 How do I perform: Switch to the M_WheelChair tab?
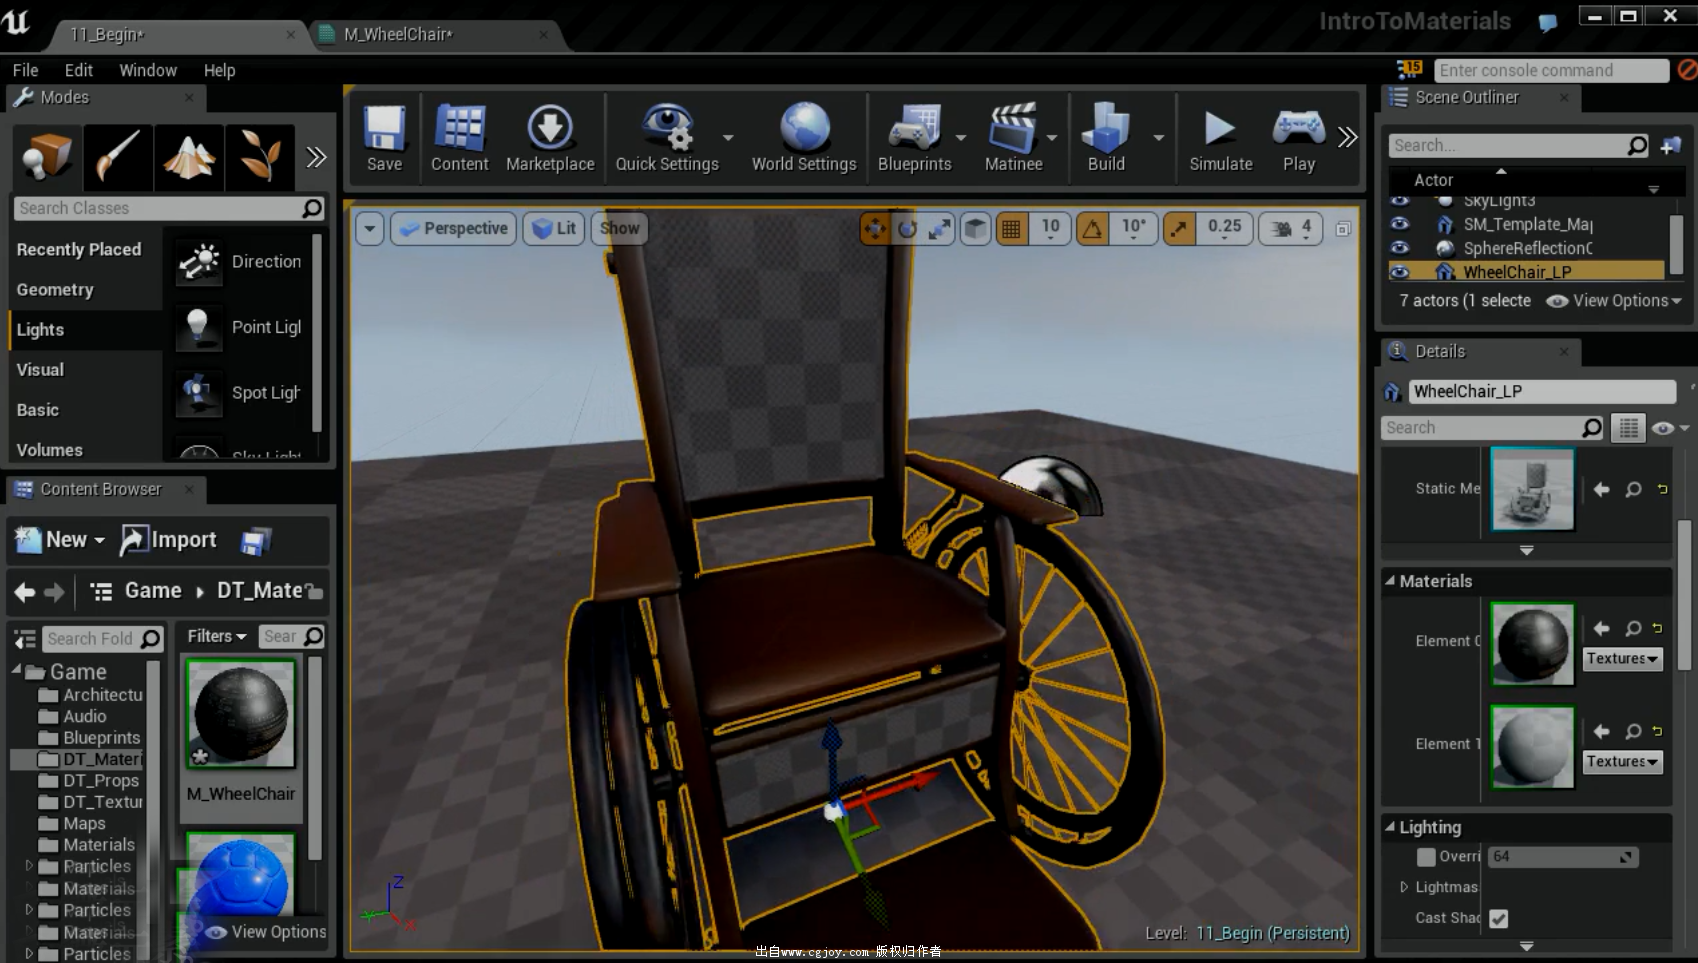(x=436, y=34)
